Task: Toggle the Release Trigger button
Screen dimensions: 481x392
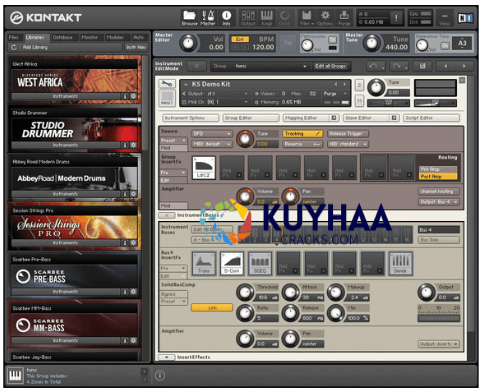Action: pyautogui.click(x=348, y=134)
